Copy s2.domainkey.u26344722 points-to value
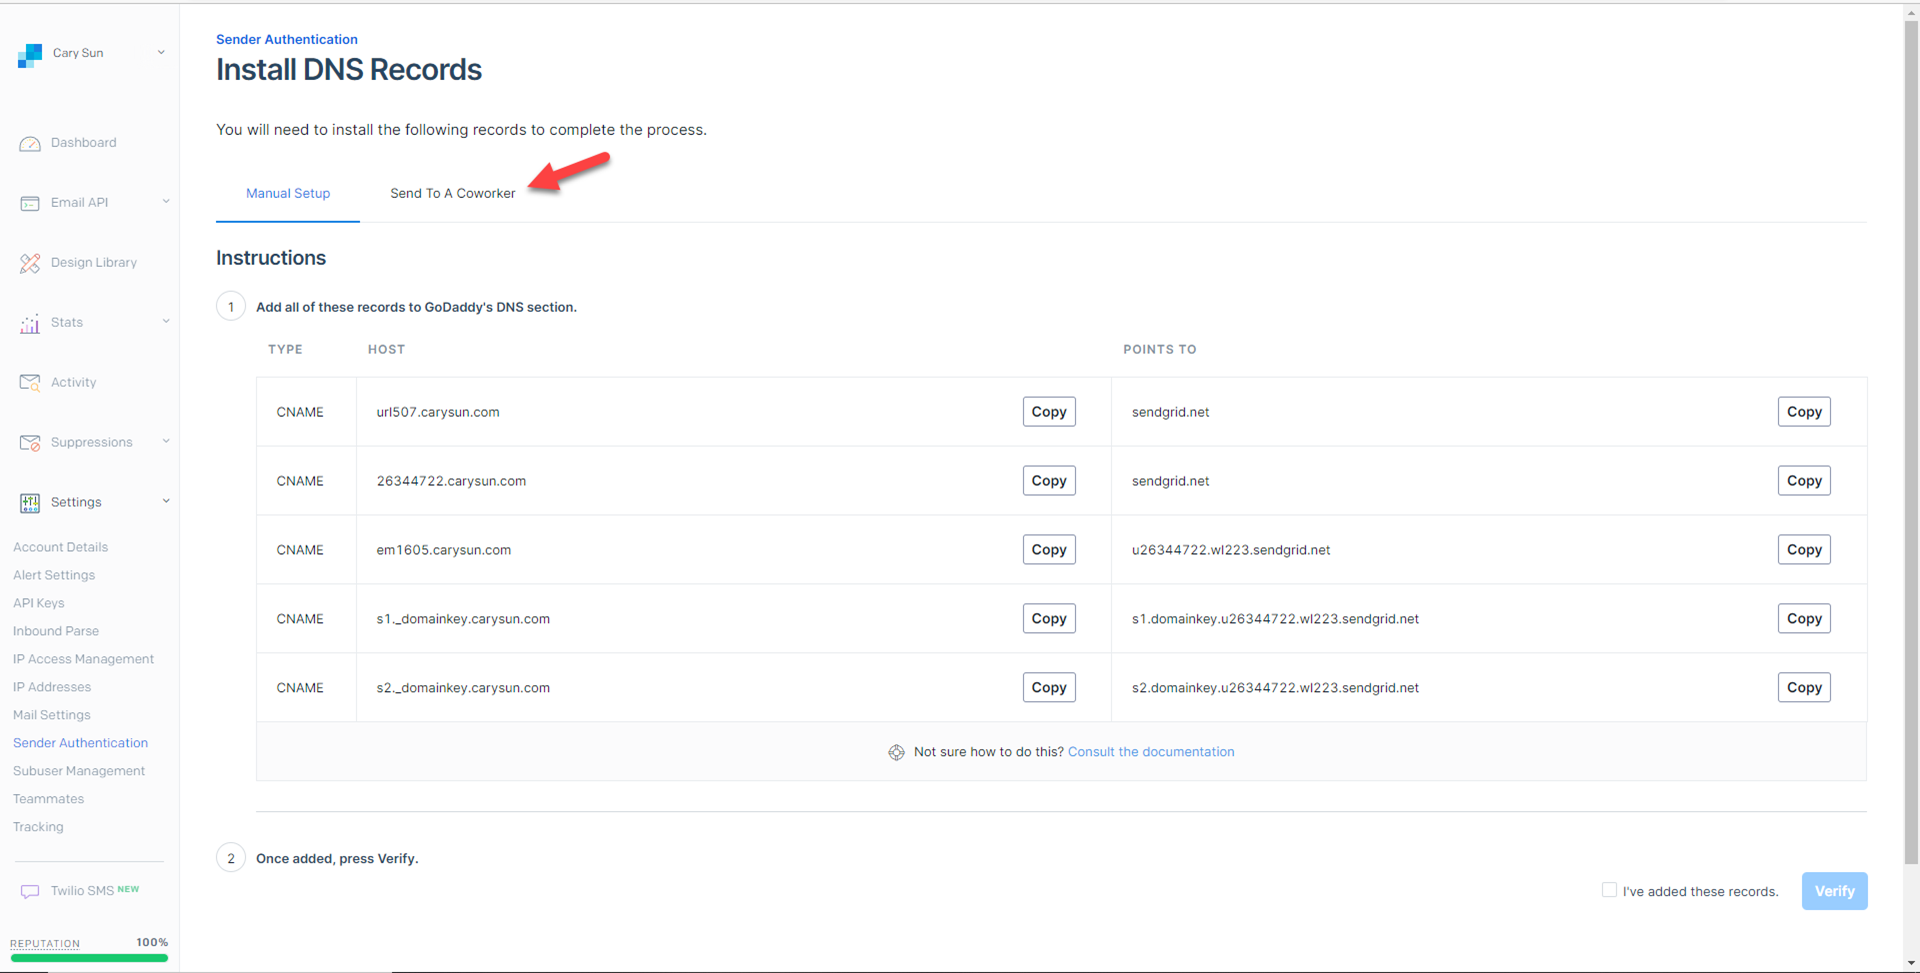This screenshot has width=1920, height=973. (x=1804, y=688)
